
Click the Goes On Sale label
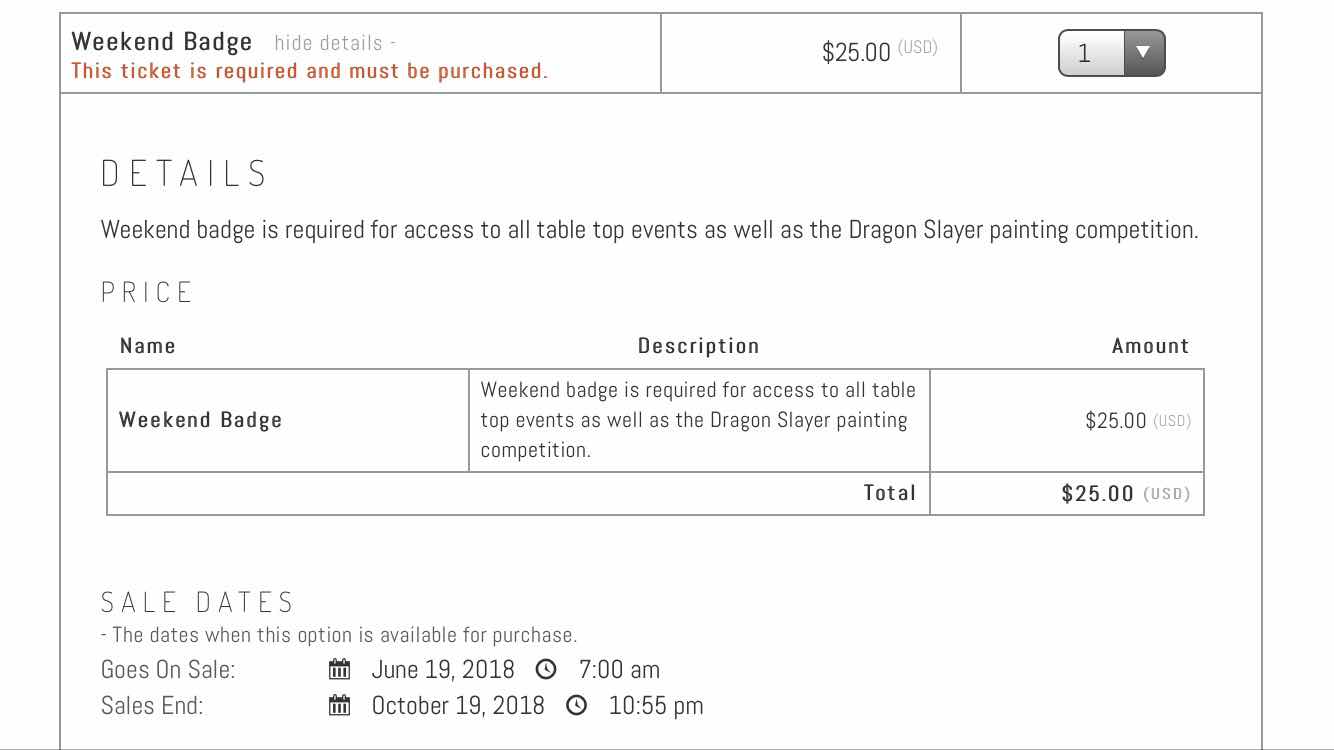coord(168,669)
